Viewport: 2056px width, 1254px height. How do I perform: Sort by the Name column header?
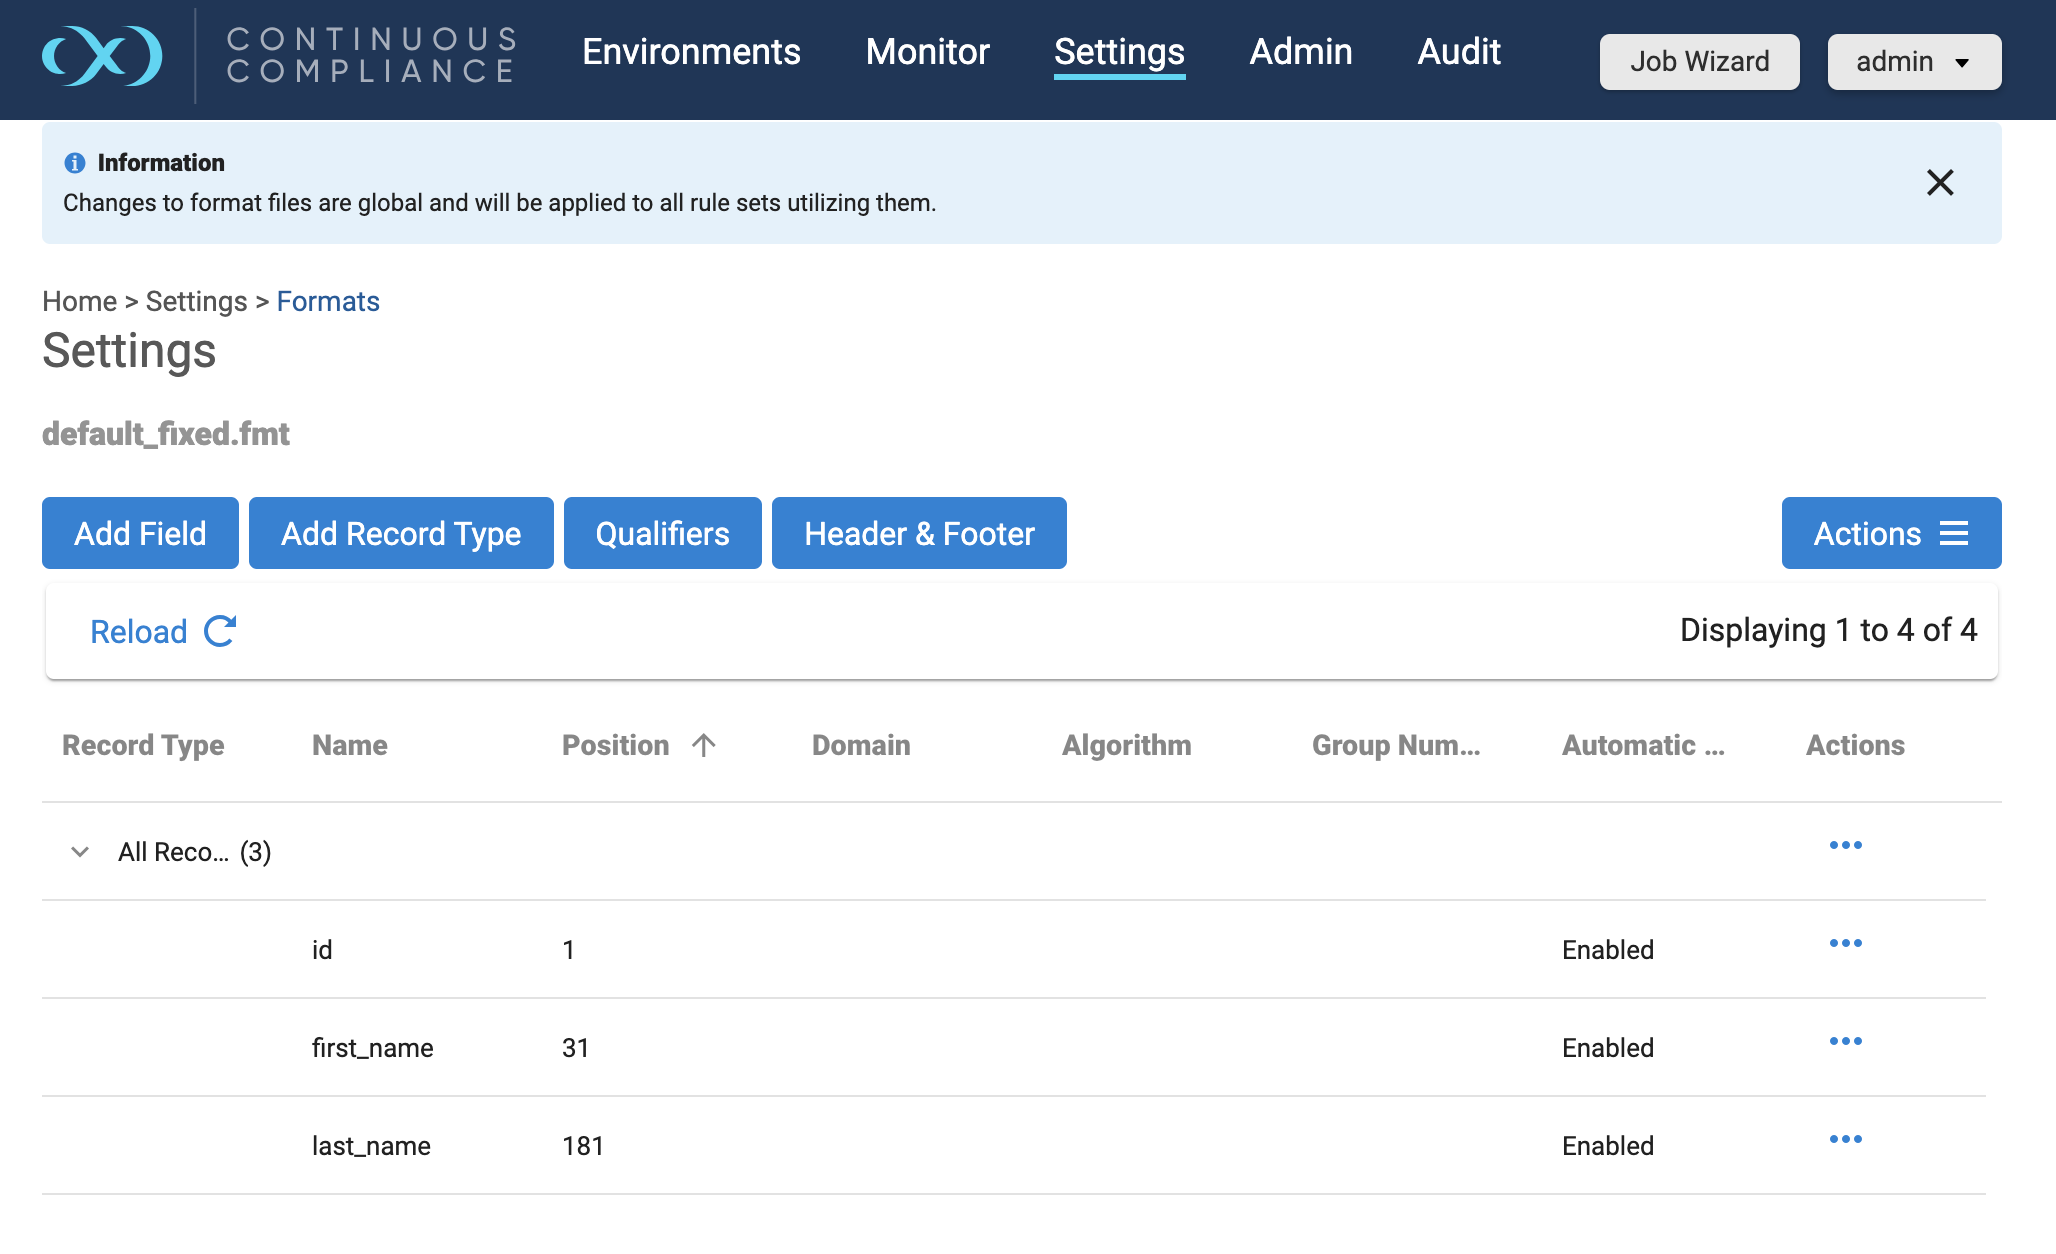(x=350, y=745)
